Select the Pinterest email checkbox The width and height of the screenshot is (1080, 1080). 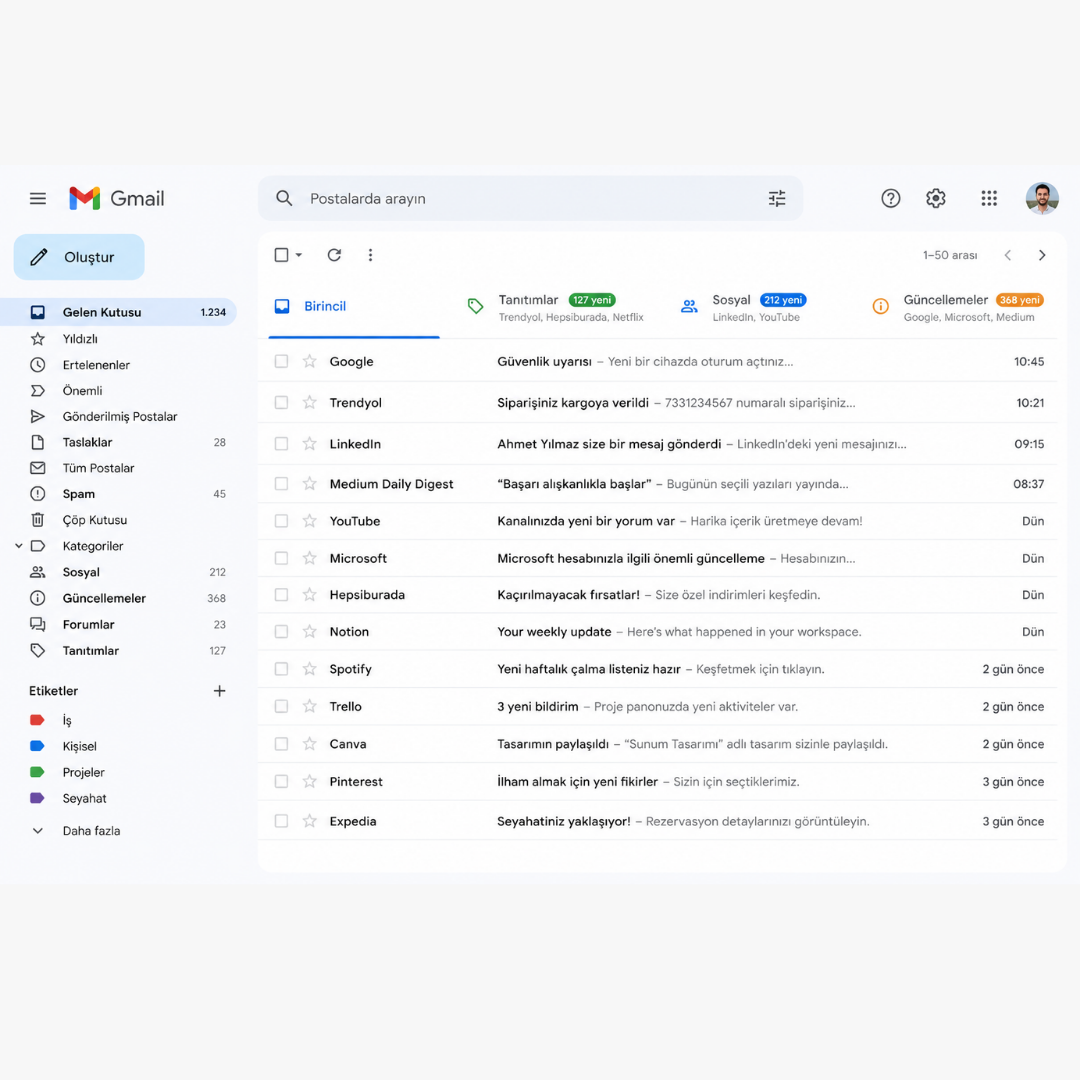pyautogui.click(x=281, y=781)
